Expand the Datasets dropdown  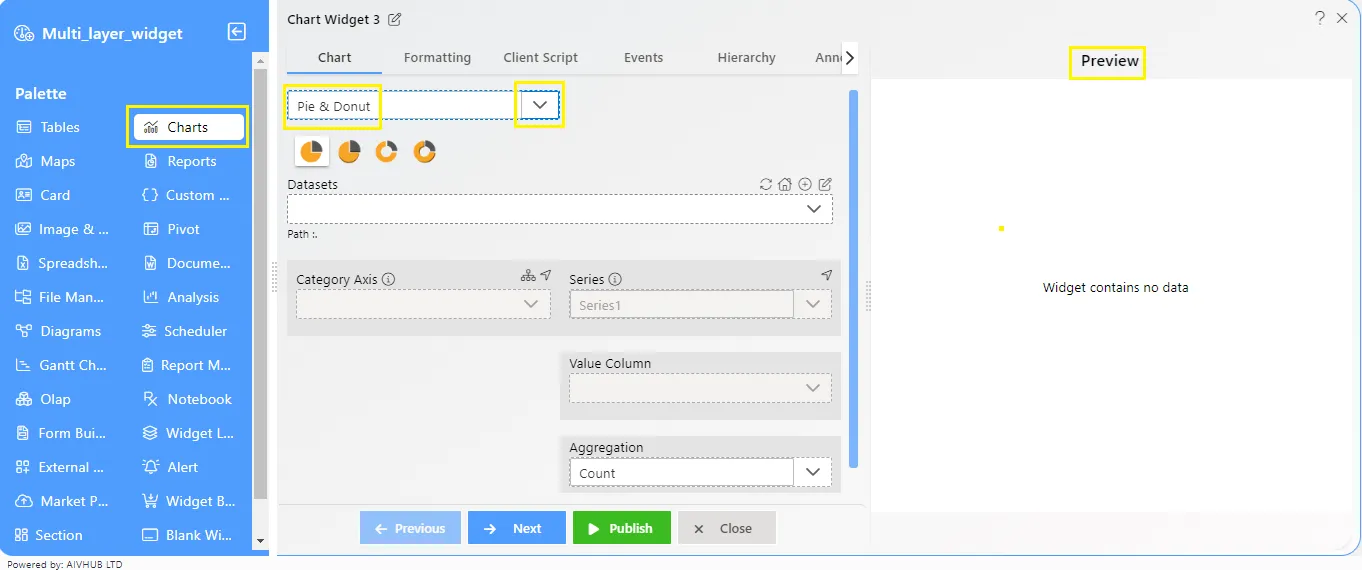(x=815, y=209)
